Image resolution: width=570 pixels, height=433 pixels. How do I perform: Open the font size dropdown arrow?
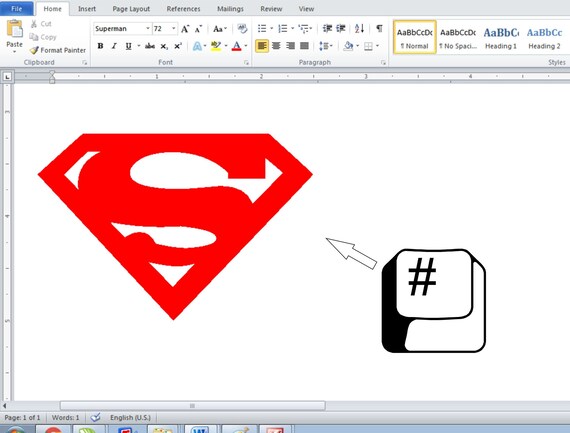point(173,28)
